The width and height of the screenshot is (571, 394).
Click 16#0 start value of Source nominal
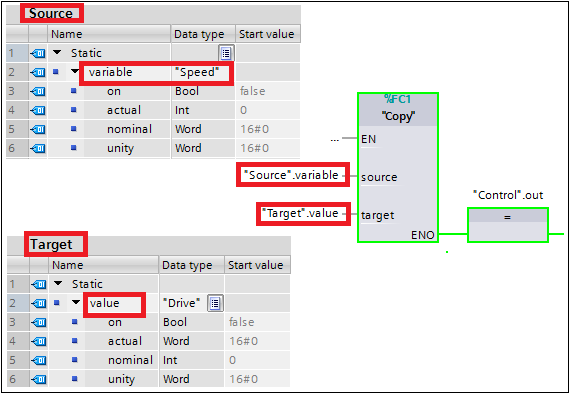tap(268, 129)
